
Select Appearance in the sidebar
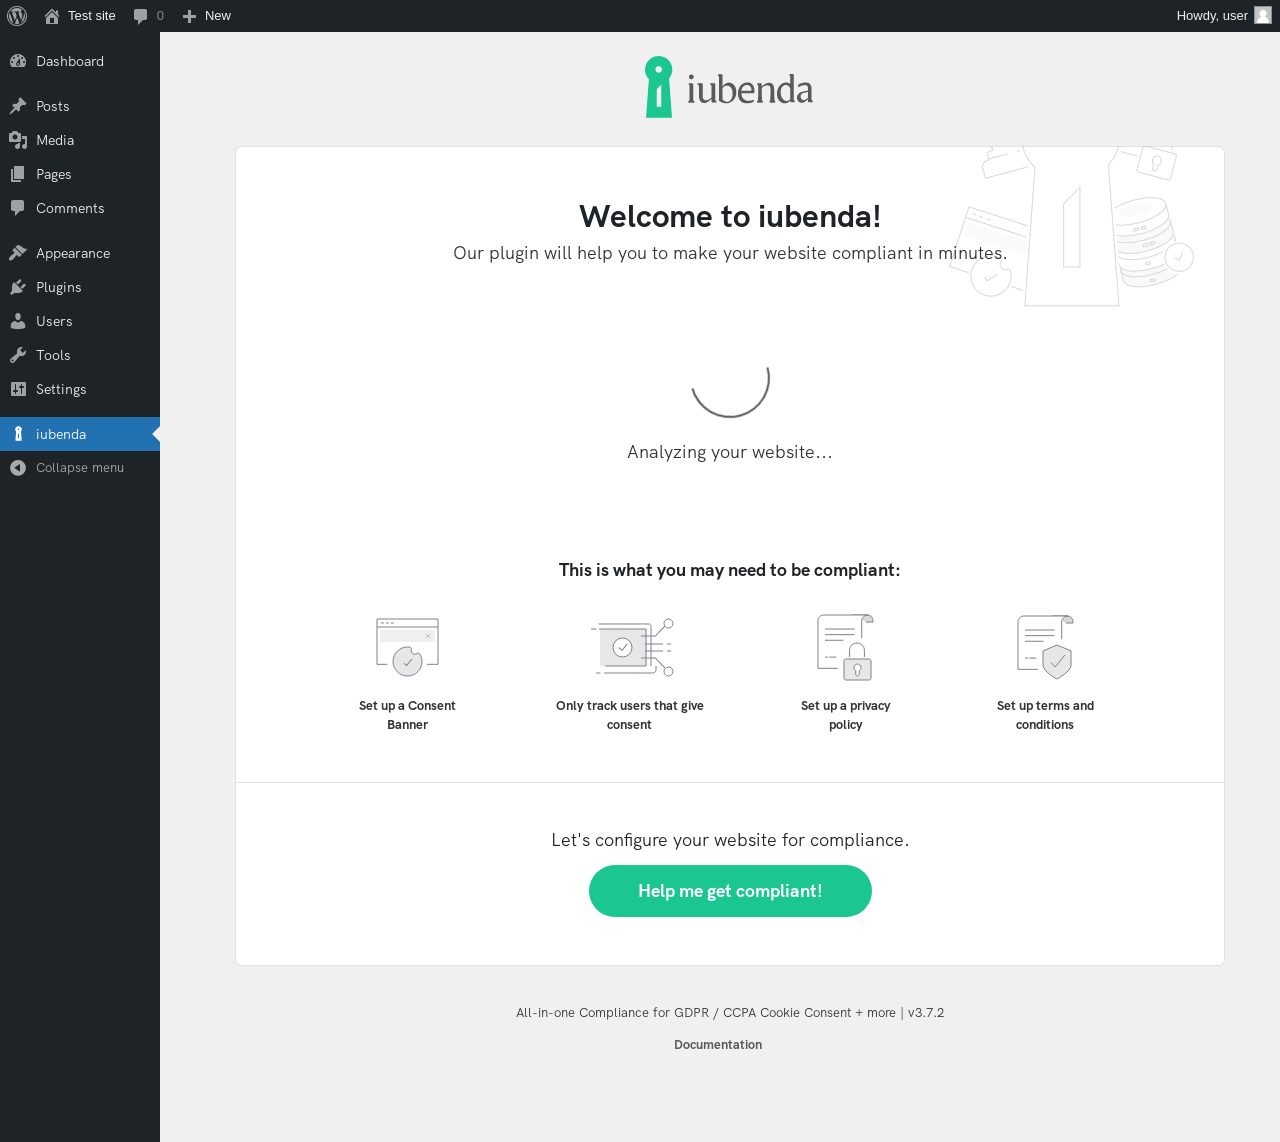pos(80,253)
